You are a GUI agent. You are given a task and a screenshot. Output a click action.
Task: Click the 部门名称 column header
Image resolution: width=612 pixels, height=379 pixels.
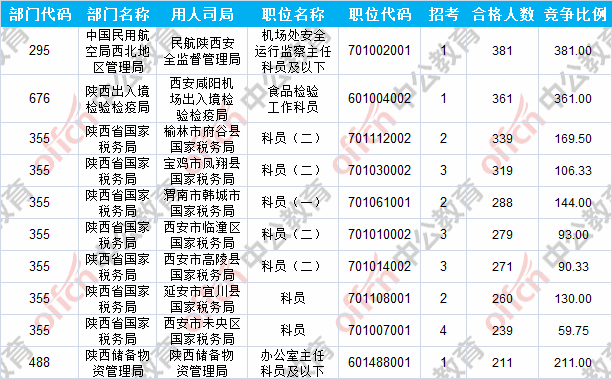click(x=117, y=14)
